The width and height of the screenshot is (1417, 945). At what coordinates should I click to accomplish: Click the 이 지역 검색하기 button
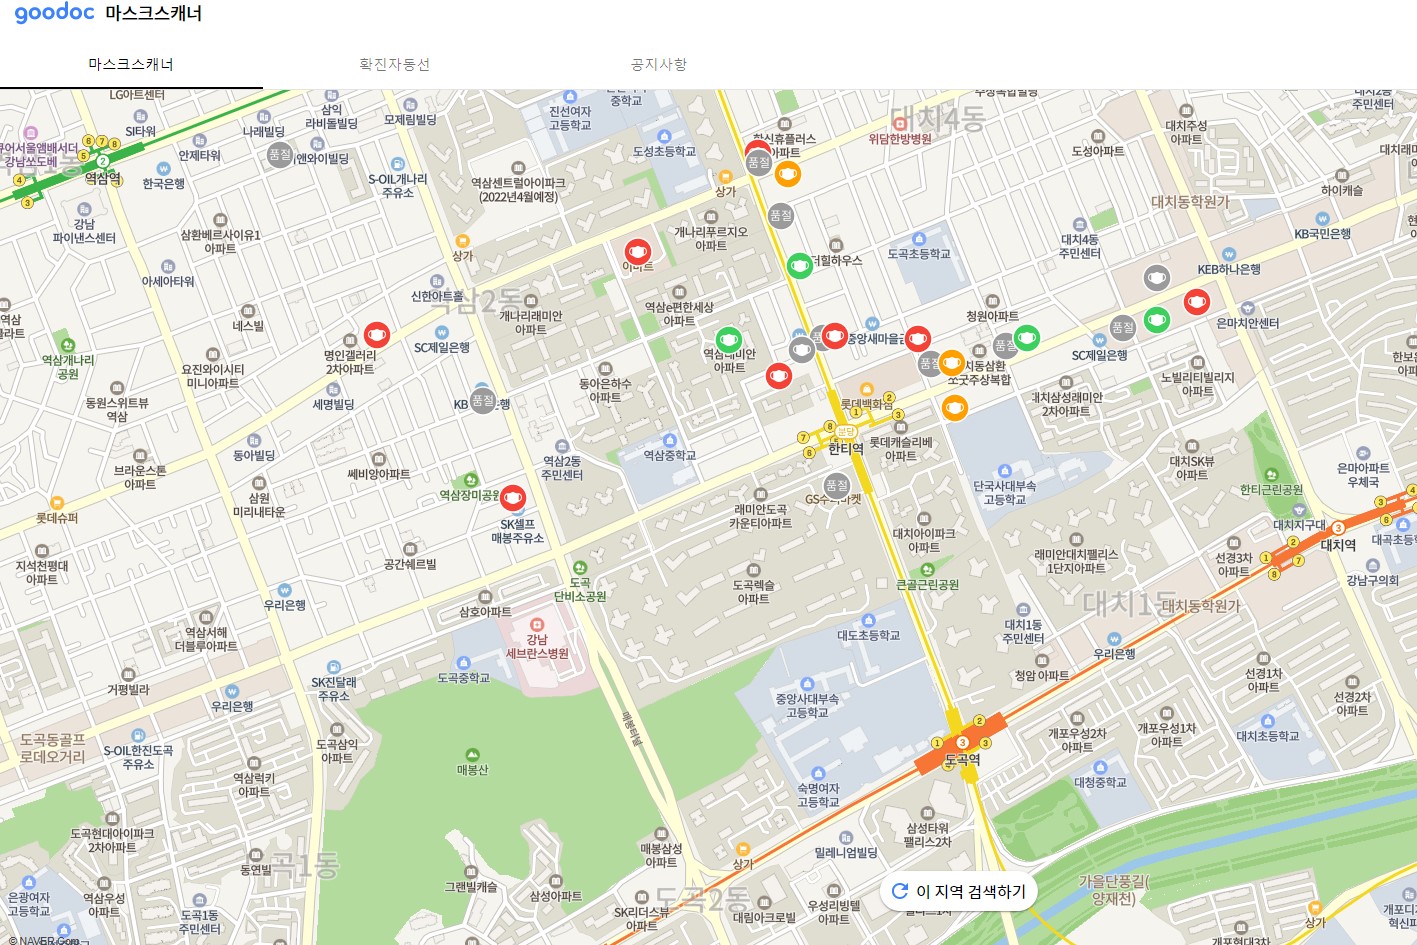pos(959,891)
